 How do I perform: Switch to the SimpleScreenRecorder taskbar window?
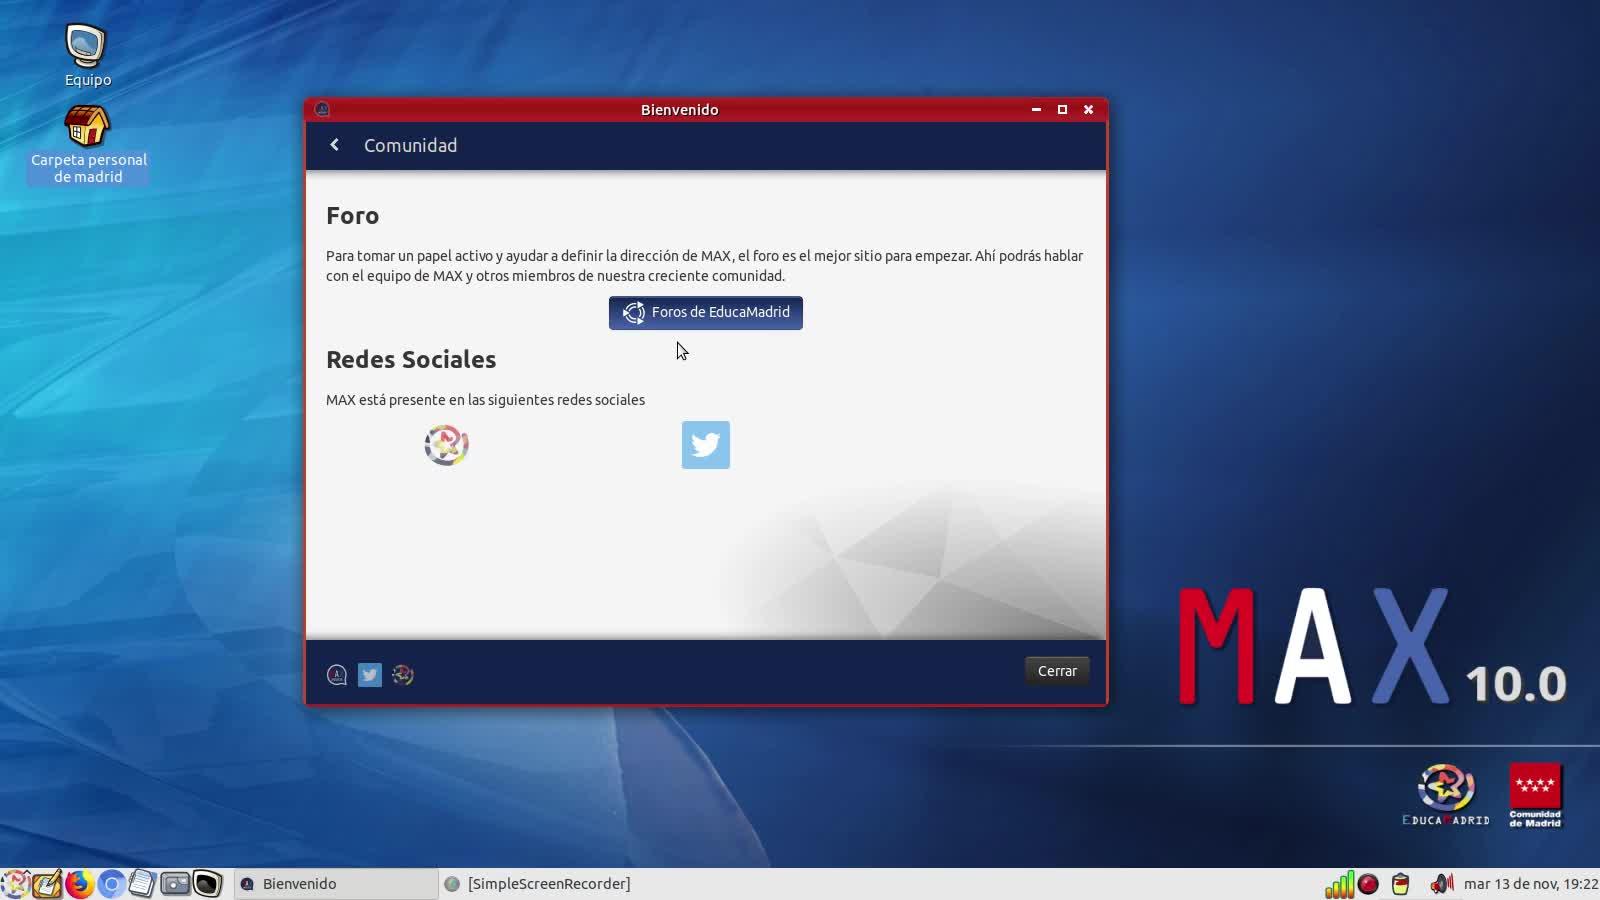538,884
